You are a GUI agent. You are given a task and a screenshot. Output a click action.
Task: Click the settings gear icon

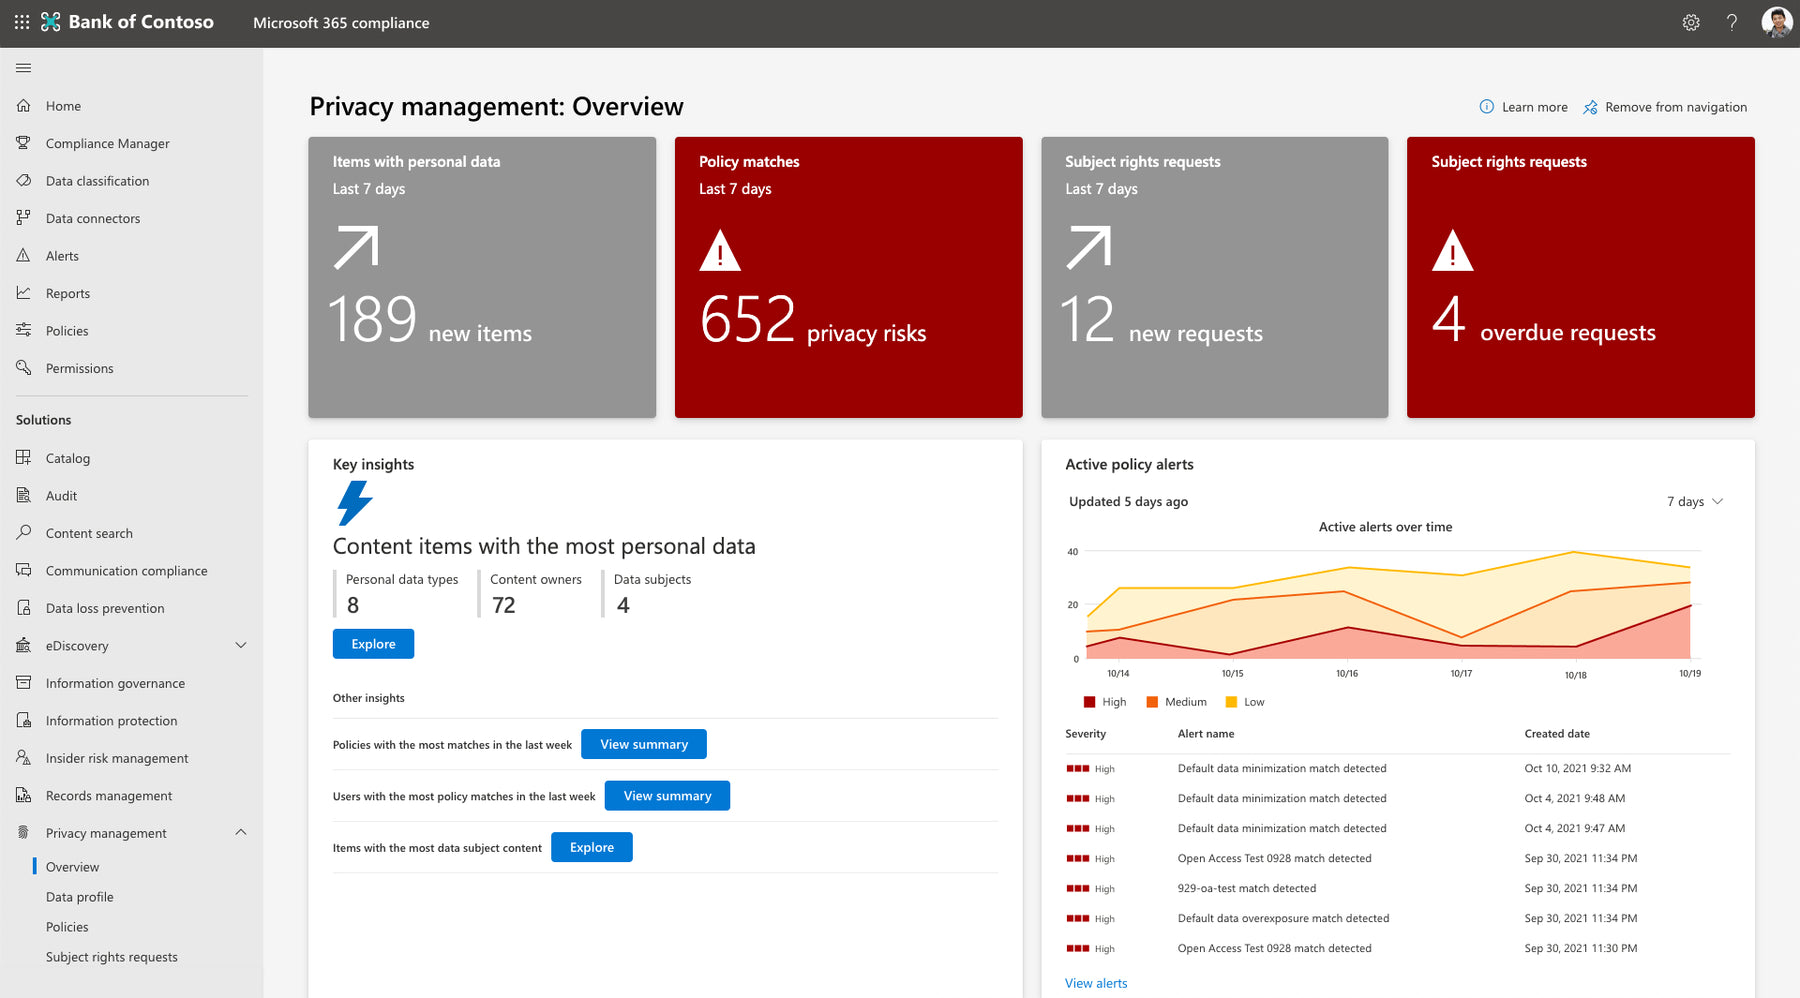click(1691, 22)
